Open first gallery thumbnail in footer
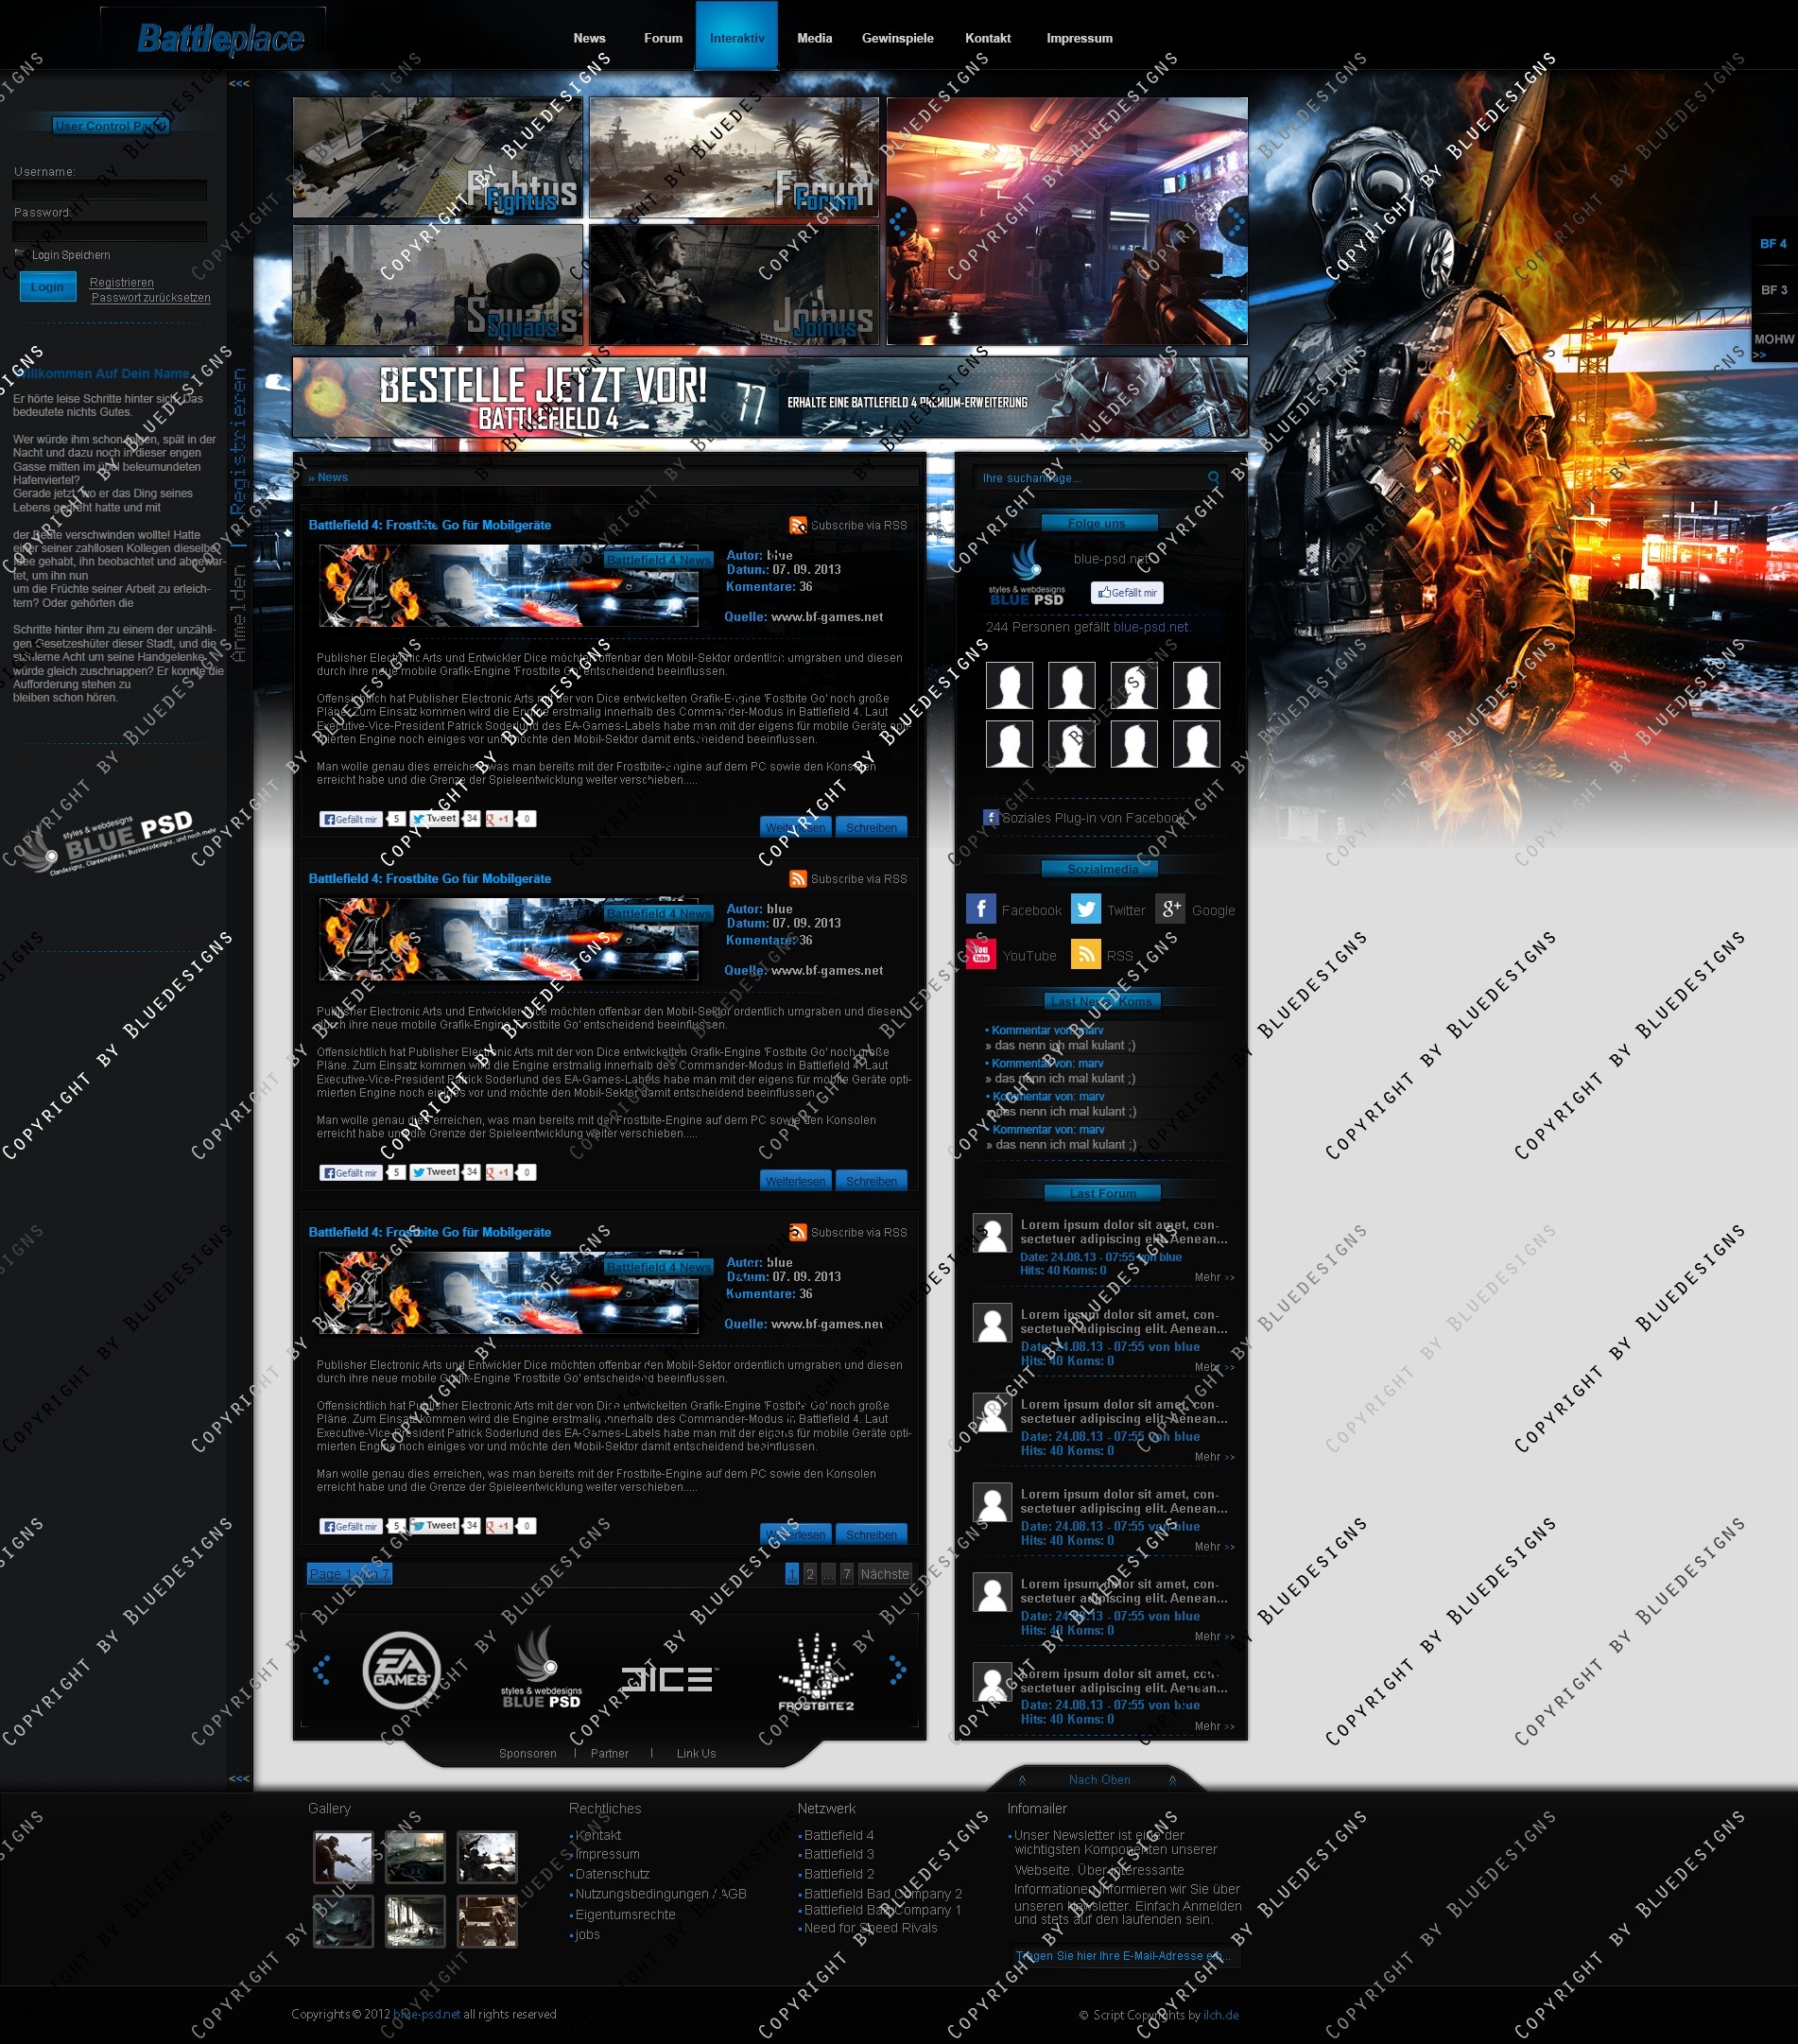1798x2044 pixels. pos(343,1857)
